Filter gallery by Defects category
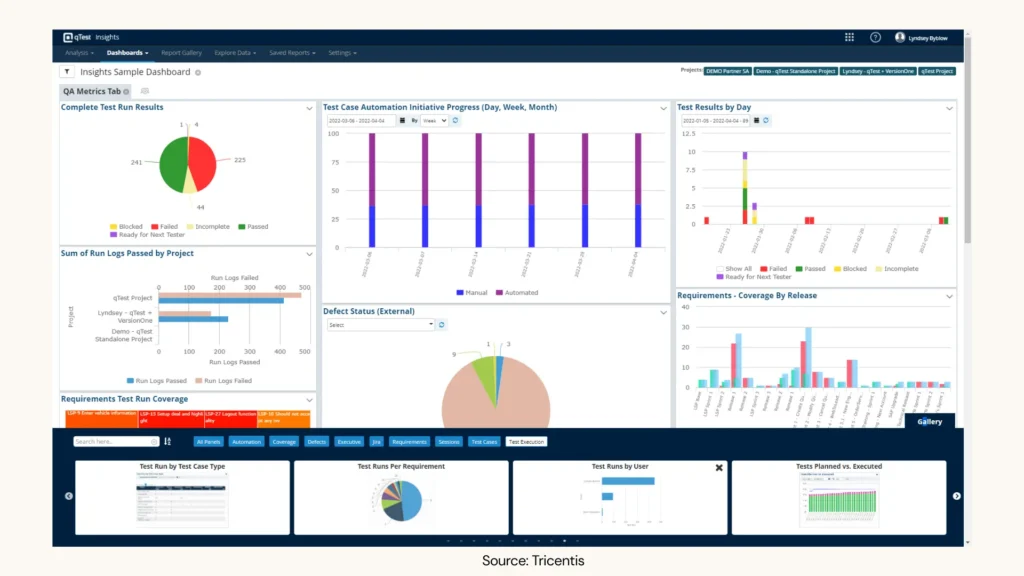 click(316, 441)
